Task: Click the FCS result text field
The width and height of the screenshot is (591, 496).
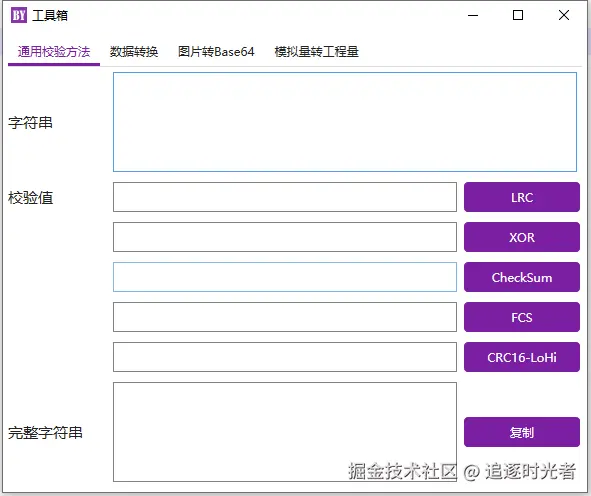Action: [x=285, y=317]
